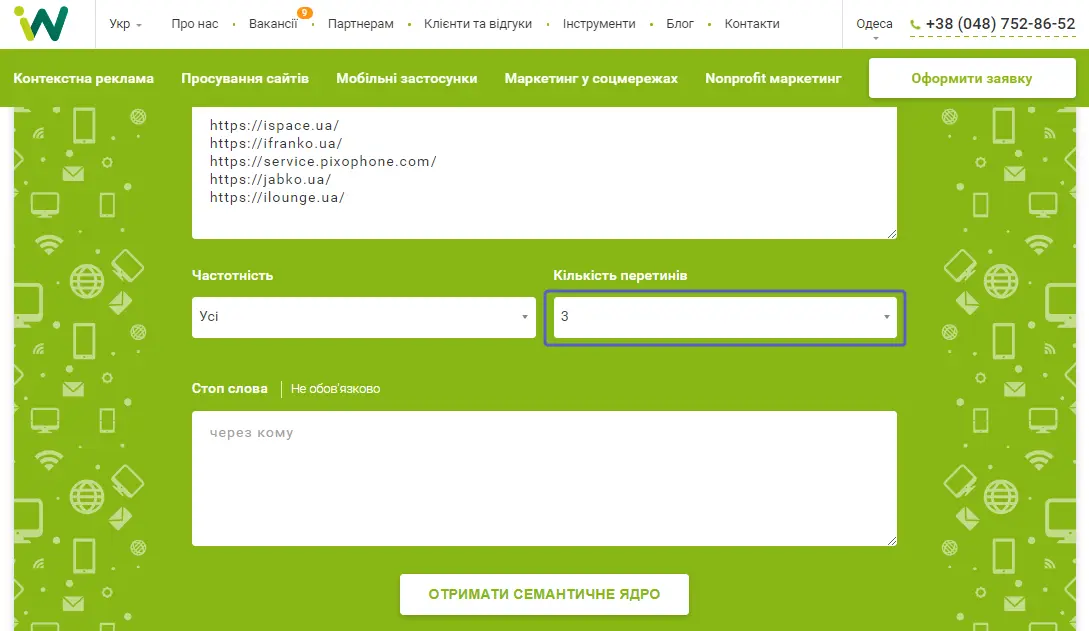This screenshot has width=1089, height=631.
Task: Open Клієнти та відгуки page
Action: click(x=478, y=24)
